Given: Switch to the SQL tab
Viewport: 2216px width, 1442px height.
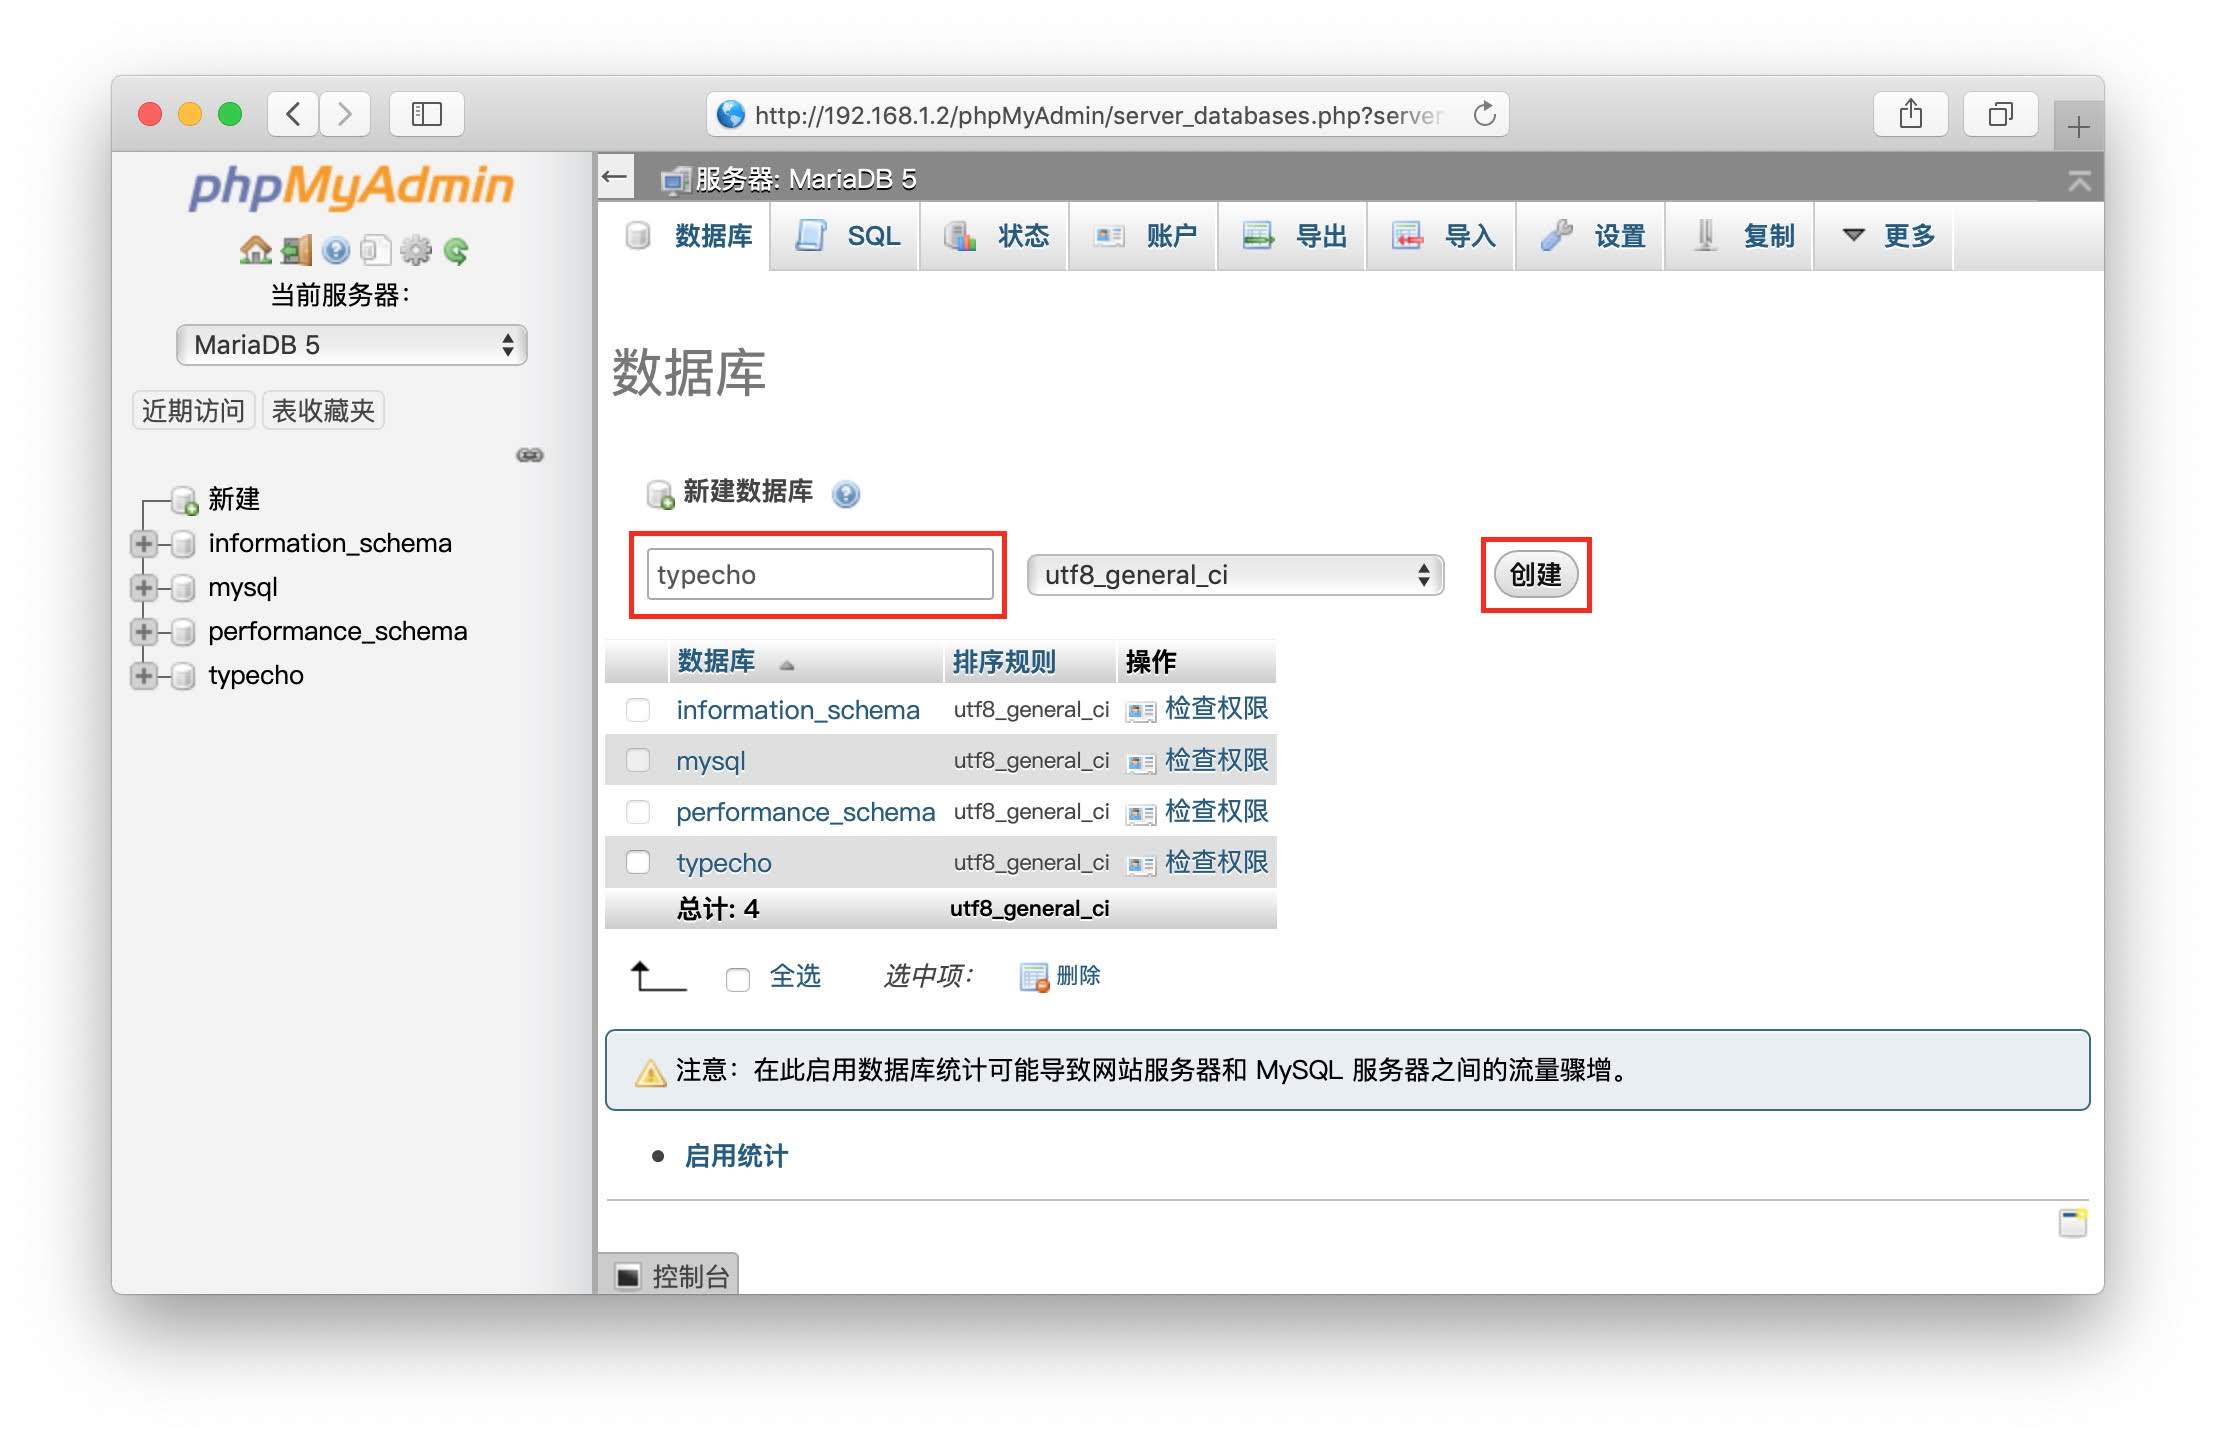Looking at the screenshot, I should click(x=848, y=236).
